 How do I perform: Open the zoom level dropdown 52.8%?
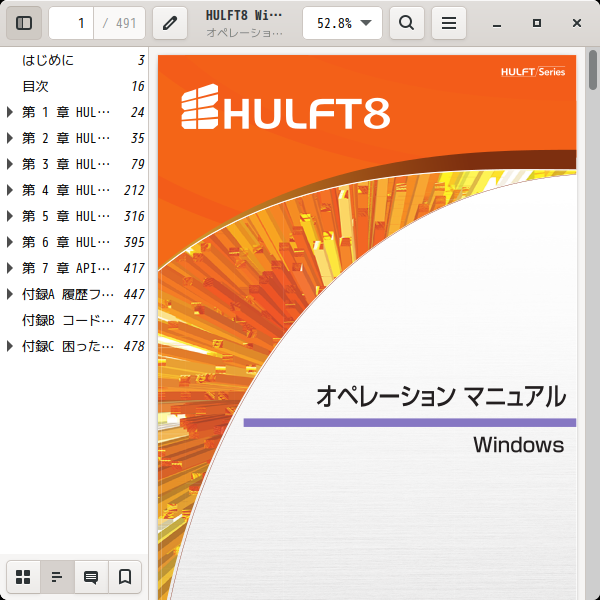(342, 23)
